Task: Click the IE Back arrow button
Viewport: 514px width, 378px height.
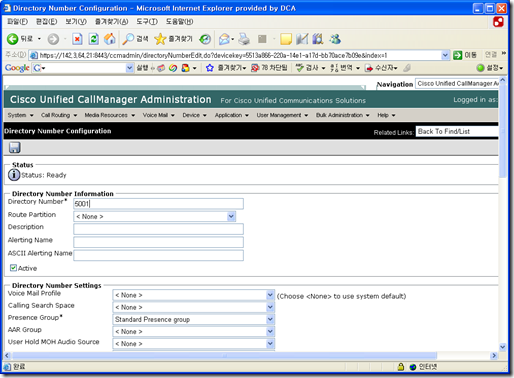Action: (13, 39)
